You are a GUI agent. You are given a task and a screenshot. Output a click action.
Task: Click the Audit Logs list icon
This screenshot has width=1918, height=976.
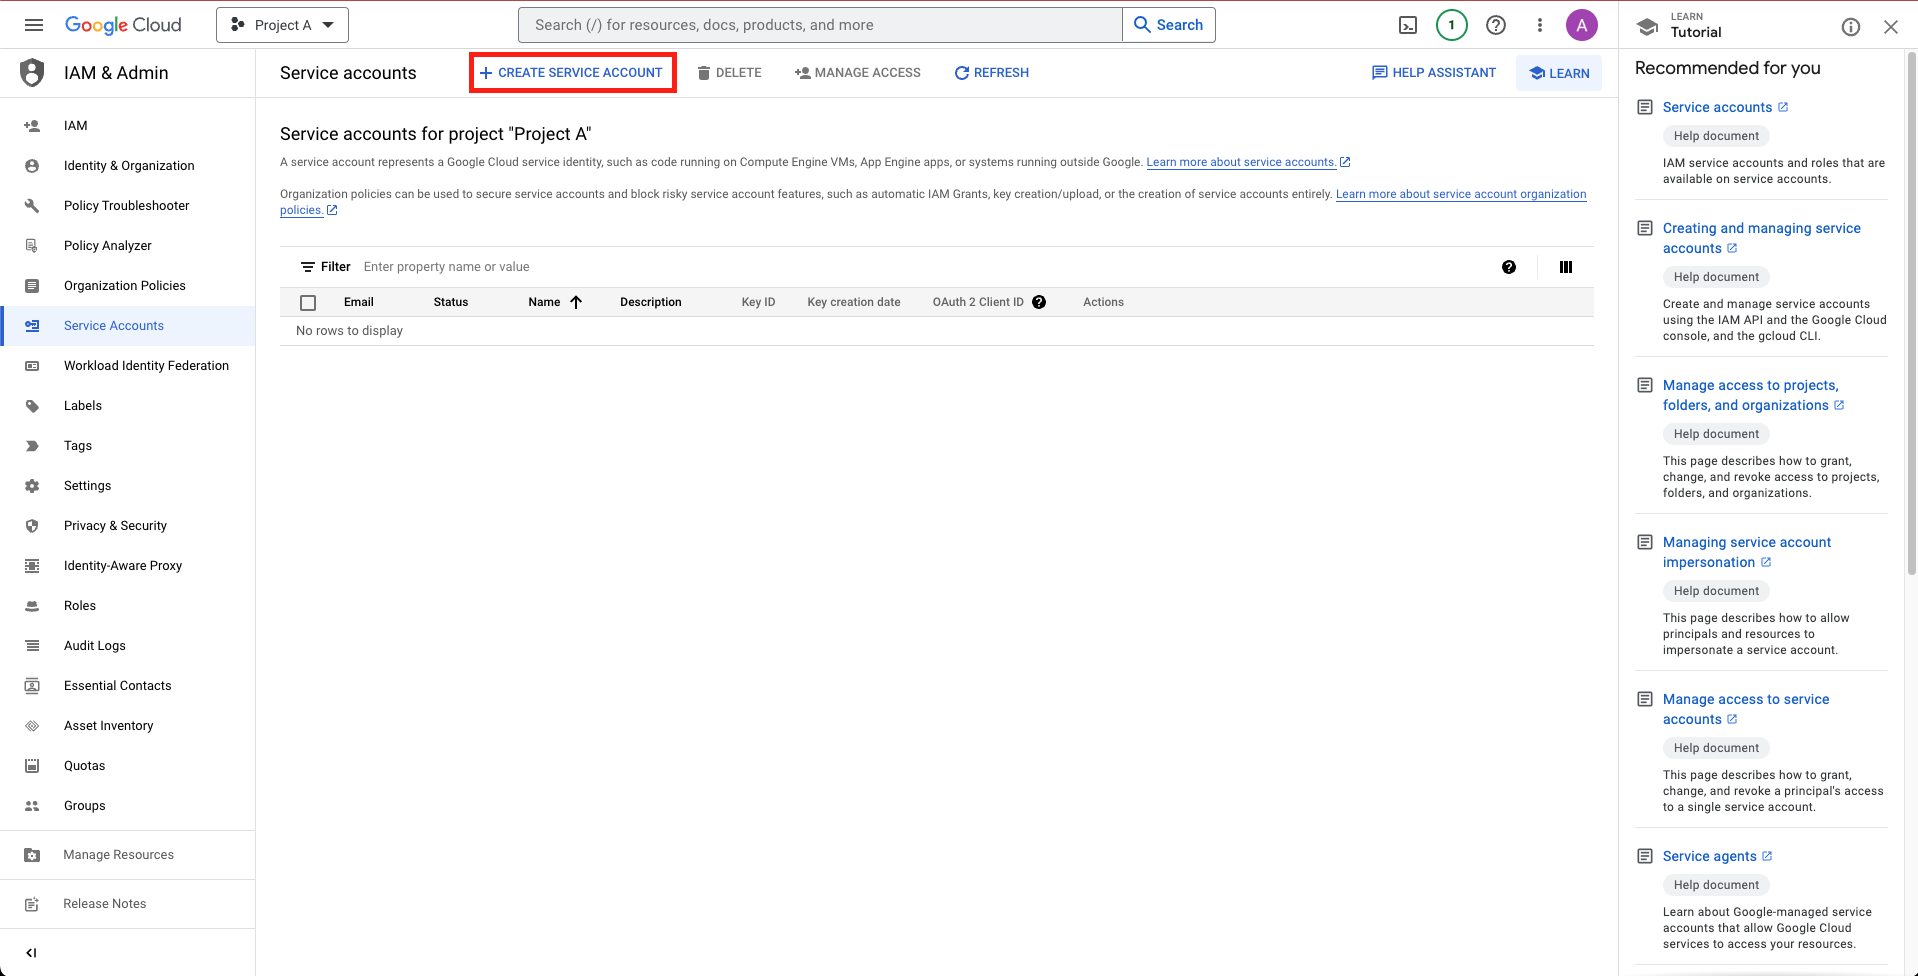32,646
